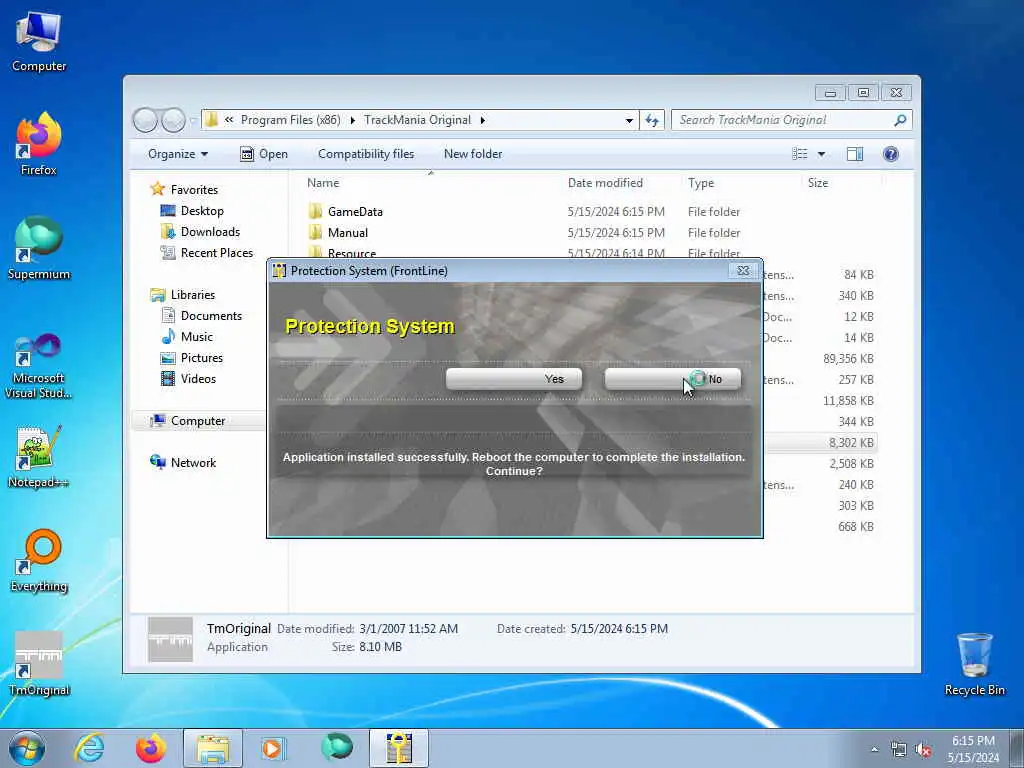The image size is (1024, 768).
Task: Expand arrow after Program Files (x86)
Action: (353, 120)
